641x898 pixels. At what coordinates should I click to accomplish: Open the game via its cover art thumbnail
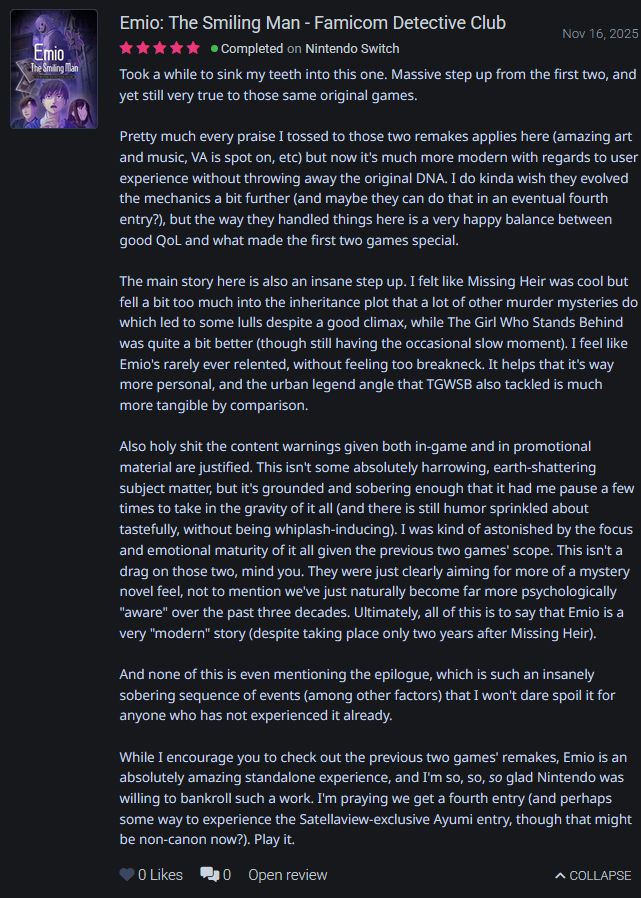53,70
